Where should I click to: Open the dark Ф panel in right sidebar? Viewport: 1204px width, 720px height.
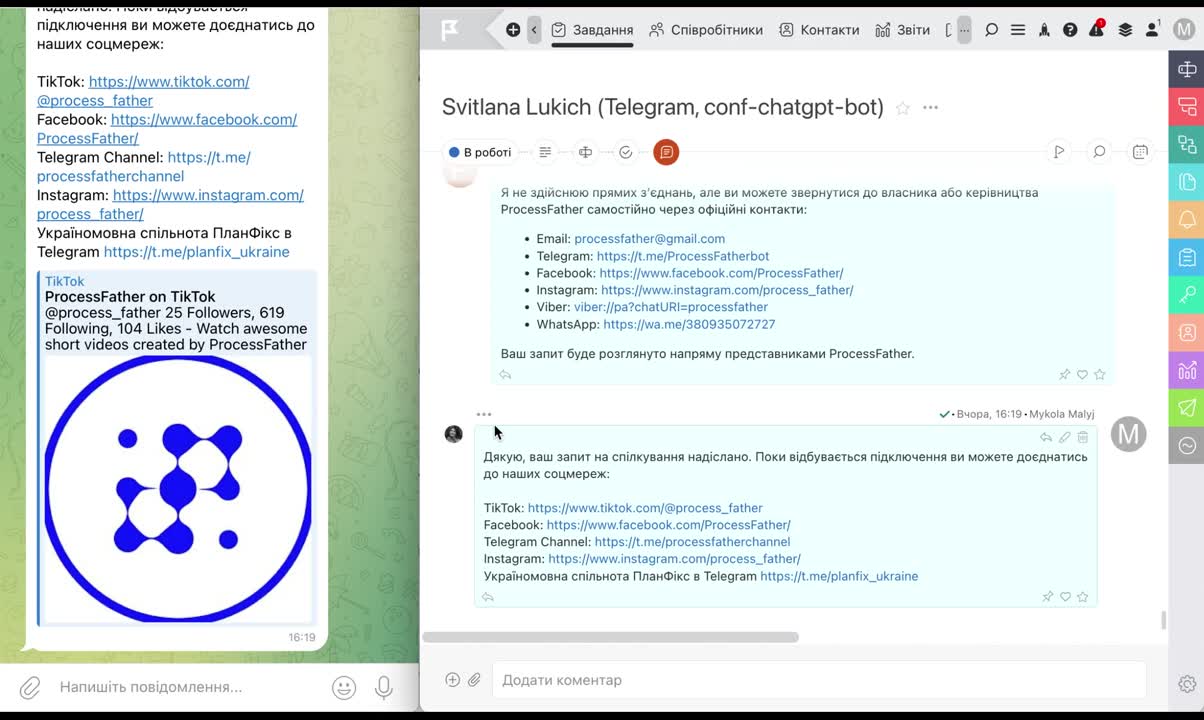click(x=1187, y=69)
